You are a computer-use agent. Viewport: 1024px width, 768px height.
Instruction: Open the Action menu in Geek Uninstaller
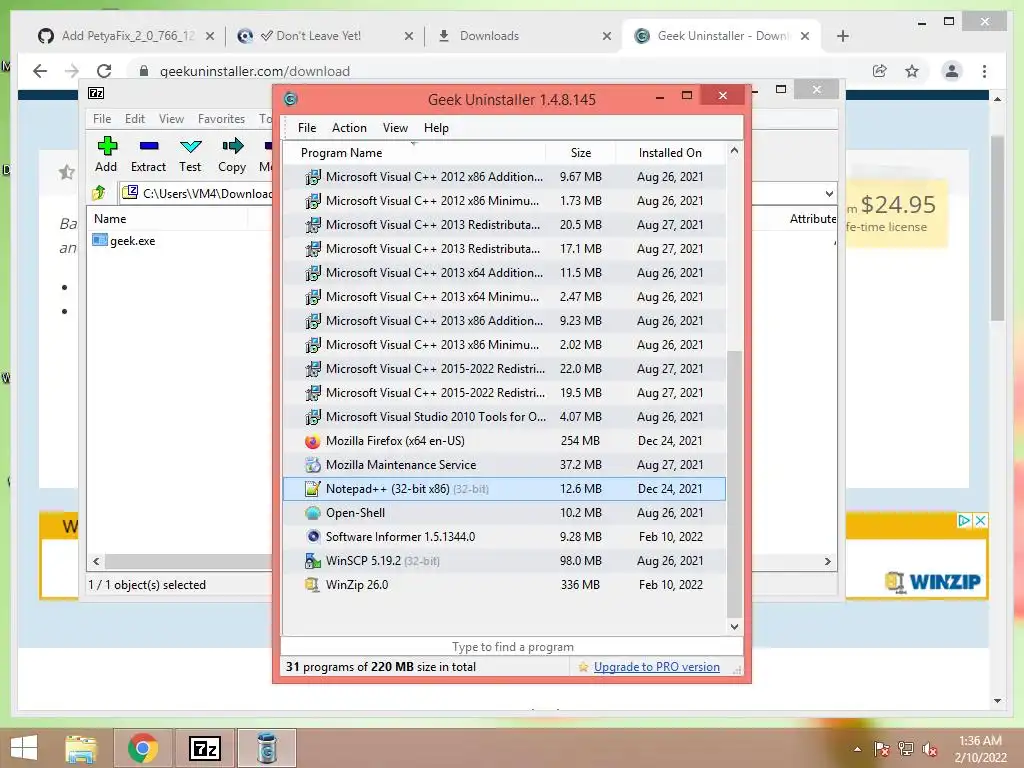pyautogui.click(x=349, y=128)
